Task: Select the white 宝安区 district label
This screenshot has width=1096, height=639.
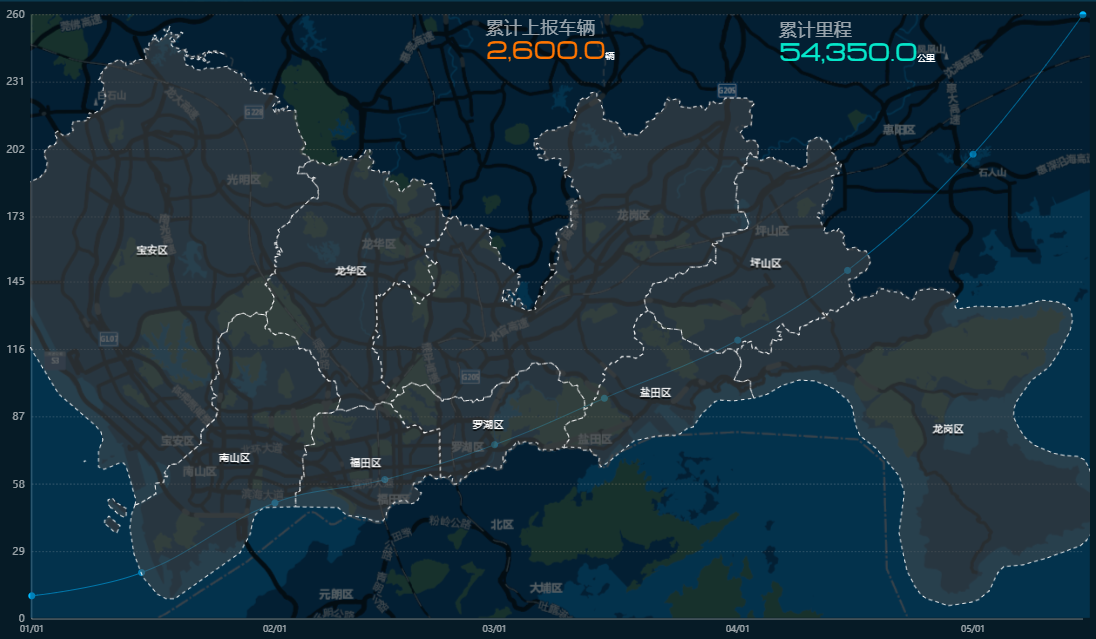Action: point(152,250)
